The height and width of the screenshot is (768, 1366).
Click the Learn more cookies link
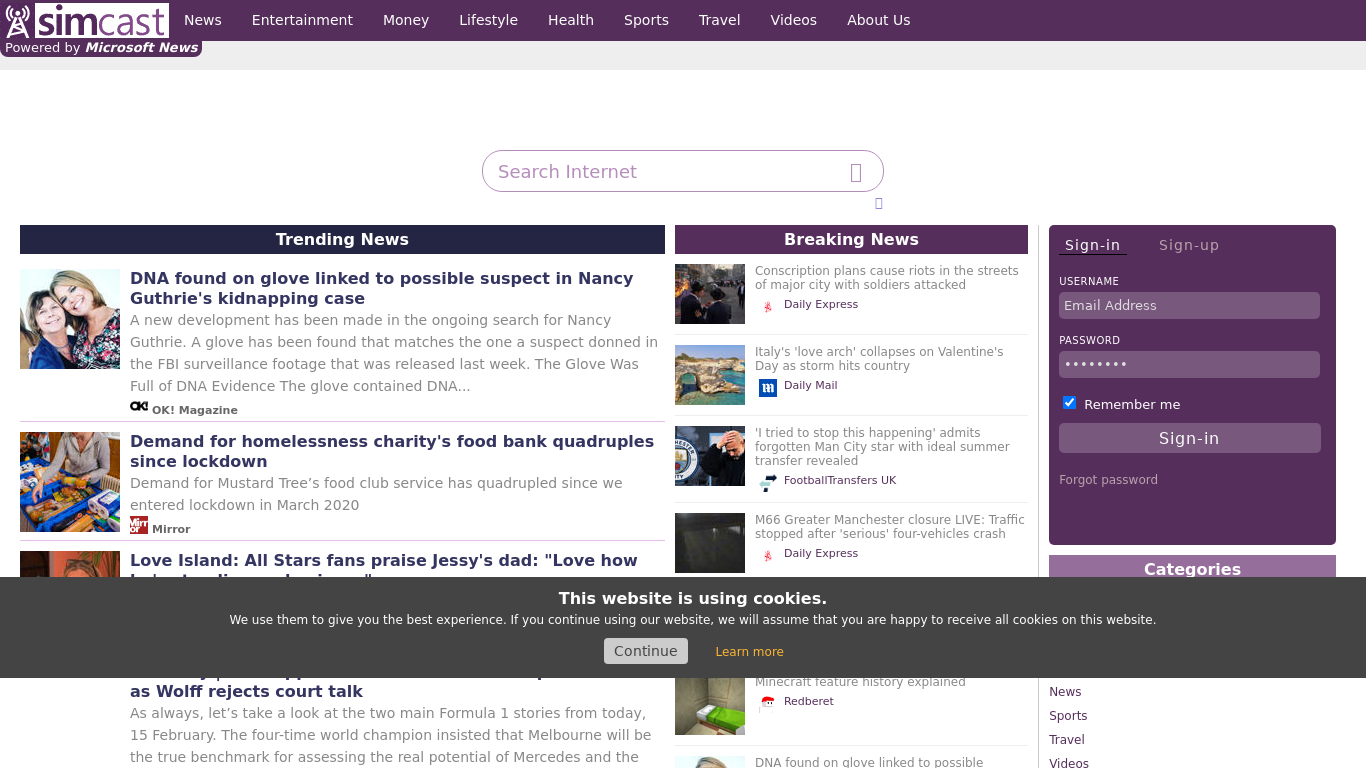[749, 652]
